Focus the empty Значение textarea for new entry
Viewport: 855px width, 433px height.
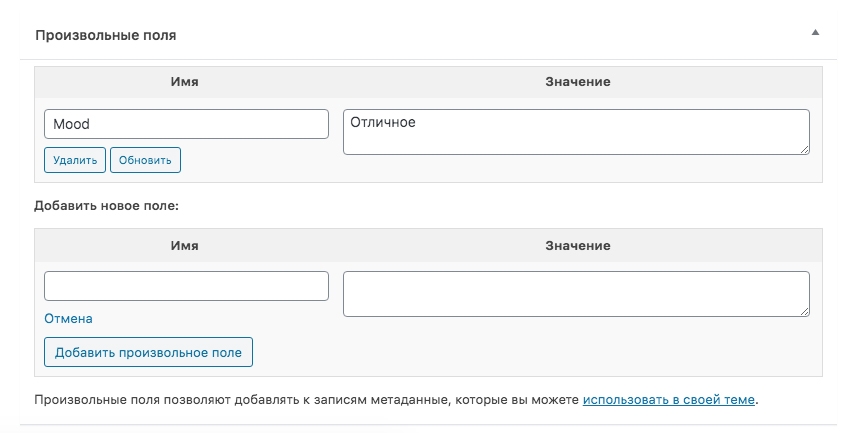click(x=576, y=294)
